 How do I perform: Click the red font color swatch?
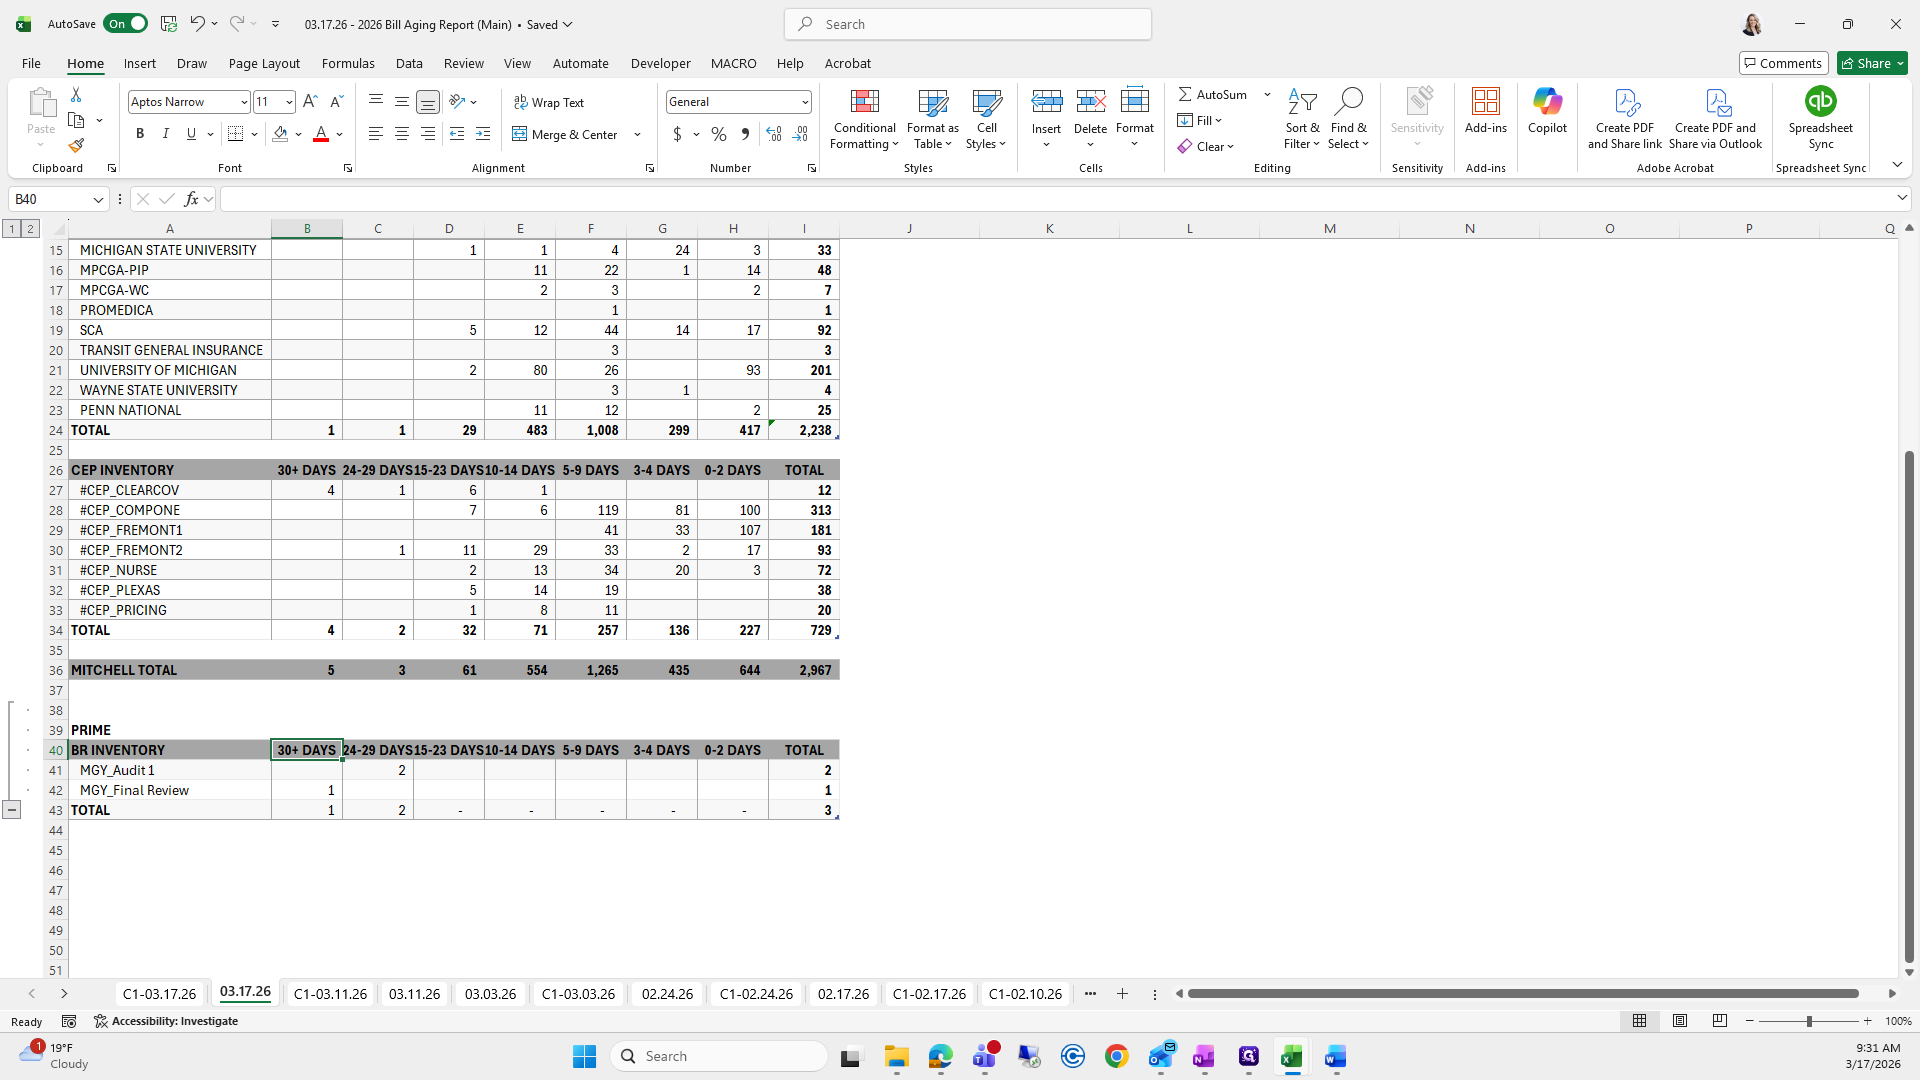point(321,134)
